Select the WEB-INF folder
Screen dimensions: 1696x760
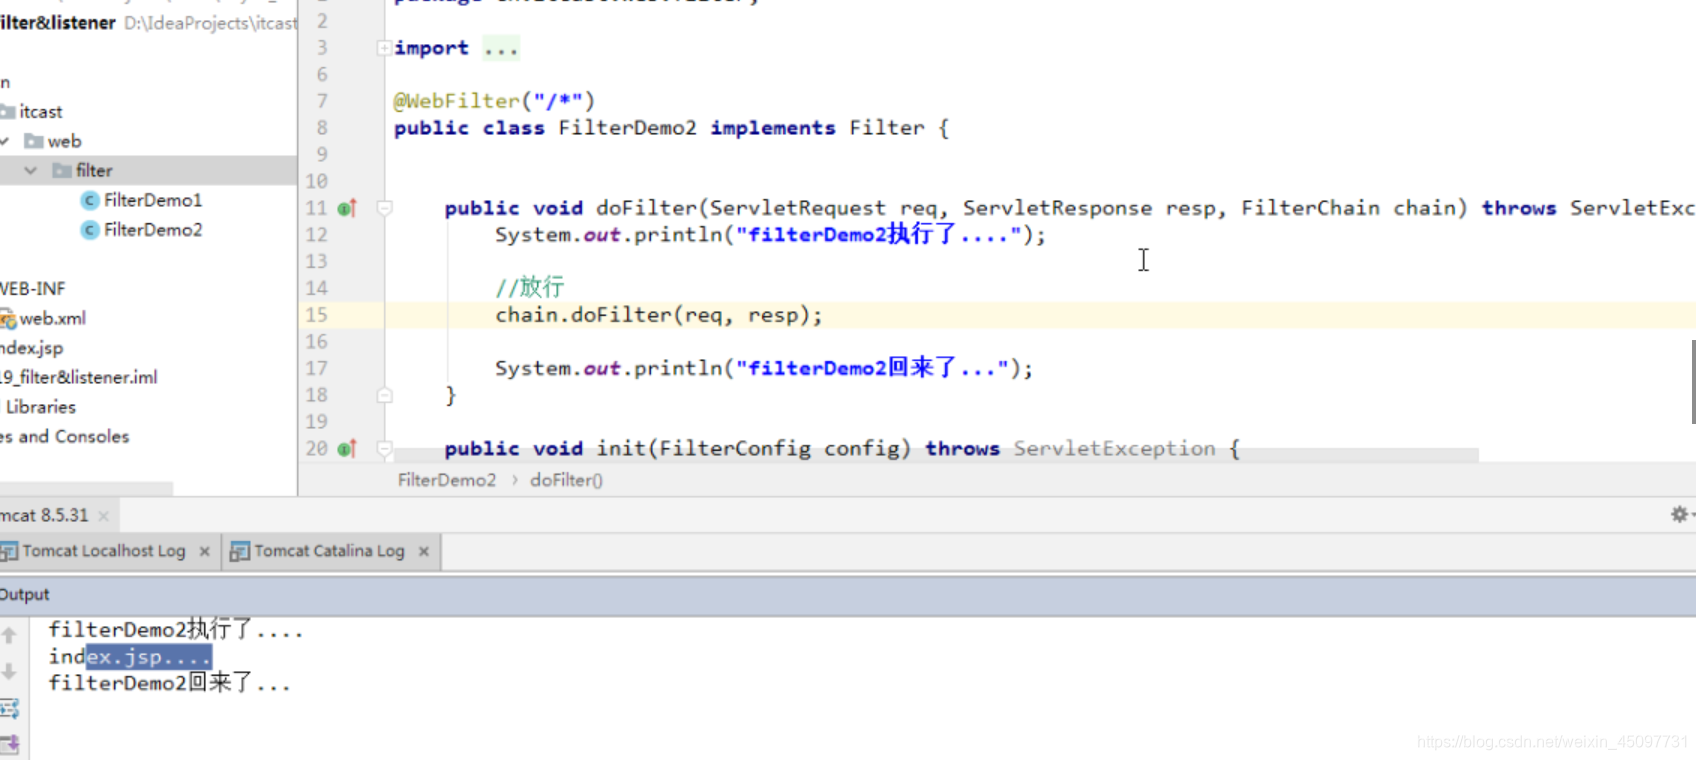point(33,289)
